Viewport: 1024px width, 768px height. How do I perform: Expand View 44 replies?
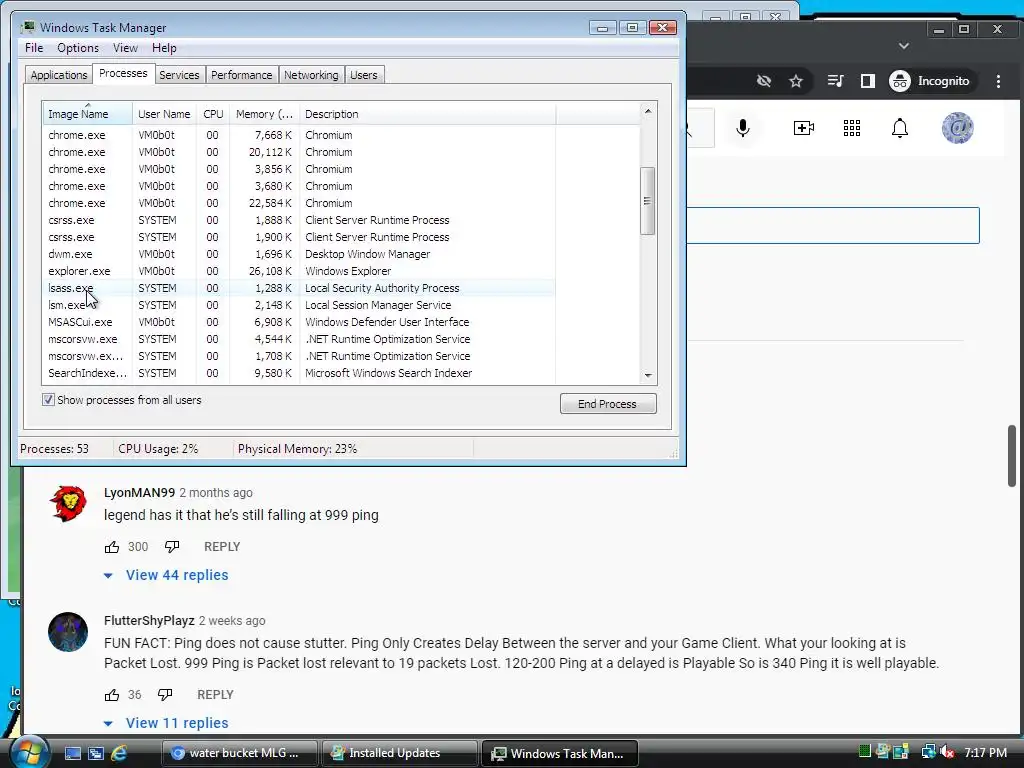click(x=167, y=575)
